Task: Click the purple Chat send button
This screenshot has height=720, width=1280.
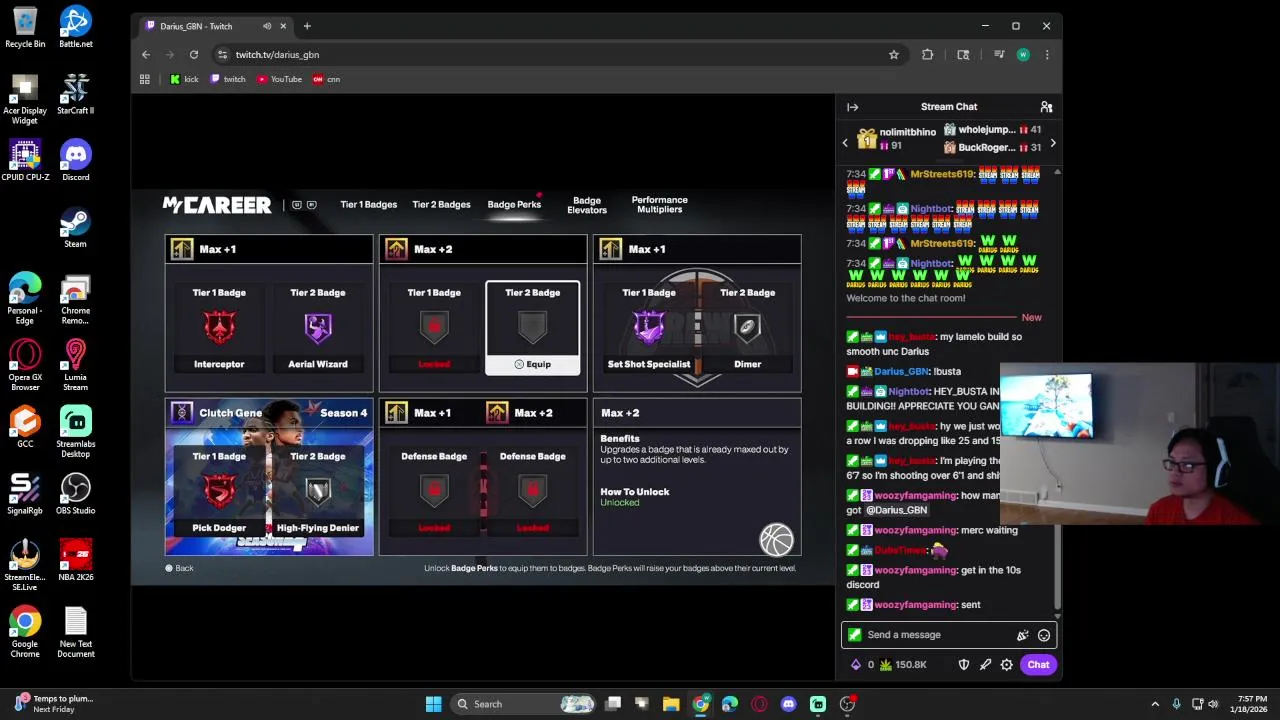Action: [x=1038, y=665]
